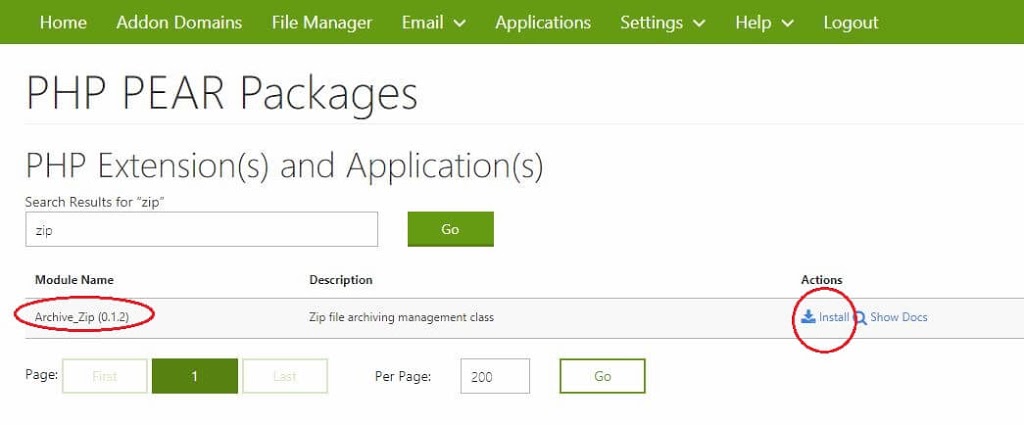1024x425 pixels.
Task: Open the Show Docs text link
Action: point(898,317)
